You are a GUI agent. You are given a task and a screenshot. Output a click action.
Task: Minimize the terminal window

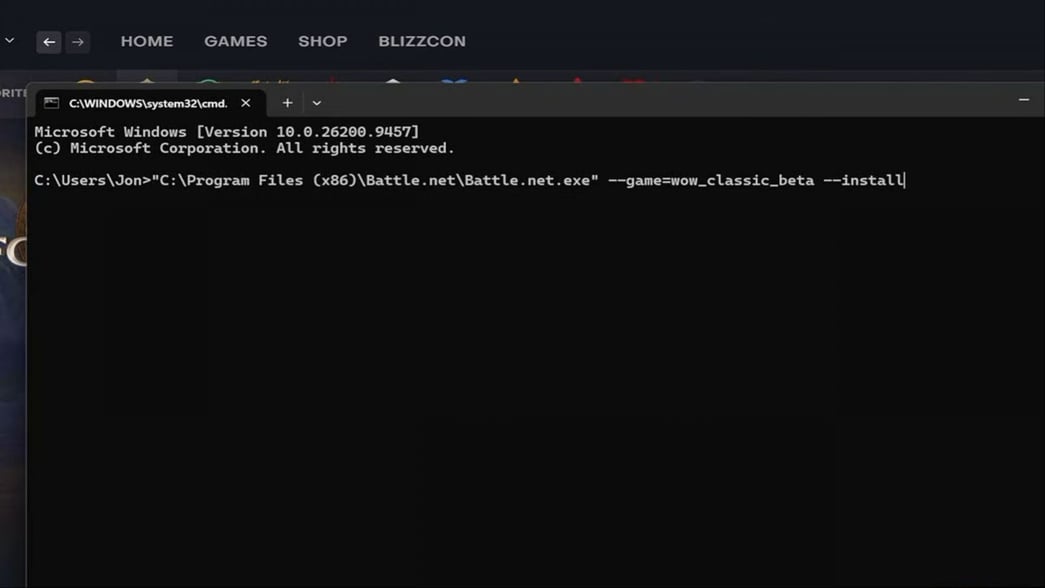click(1024, 100)
